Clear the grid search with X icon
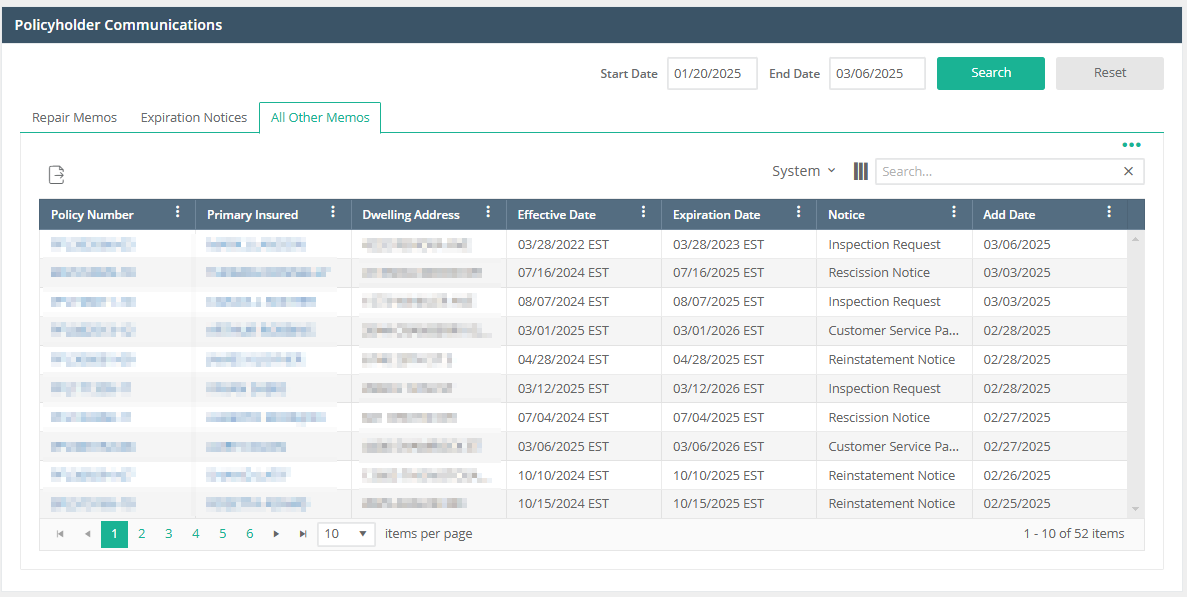Screen dimensions: 1187x597 1128,171
